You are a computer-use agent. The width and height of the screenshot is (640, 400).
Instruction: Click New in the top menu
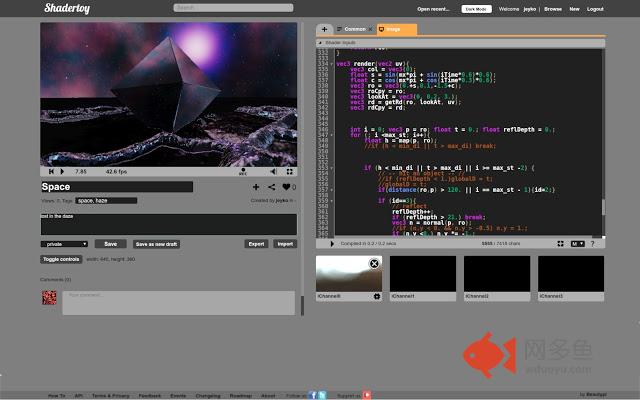[574, 9]
